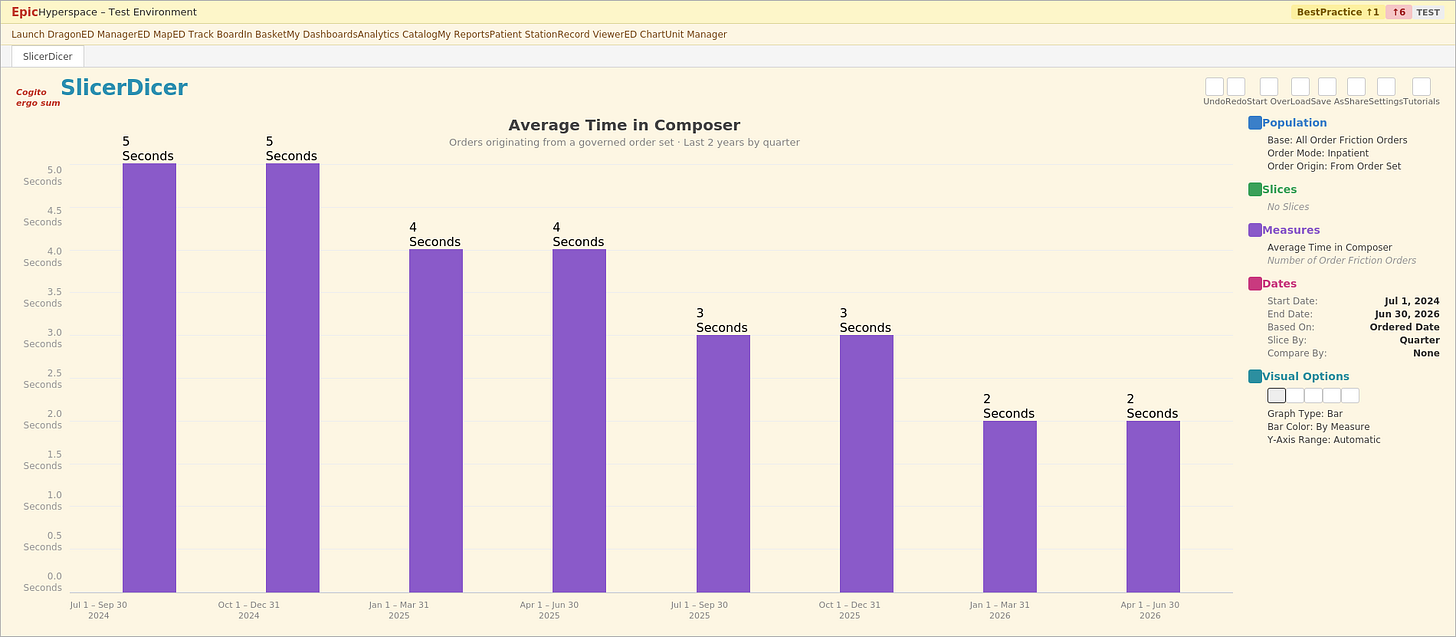The width and height of the screenshot is (1456, 637).
Task: Open the Visual Options section heading
Action: [1306, 377]
